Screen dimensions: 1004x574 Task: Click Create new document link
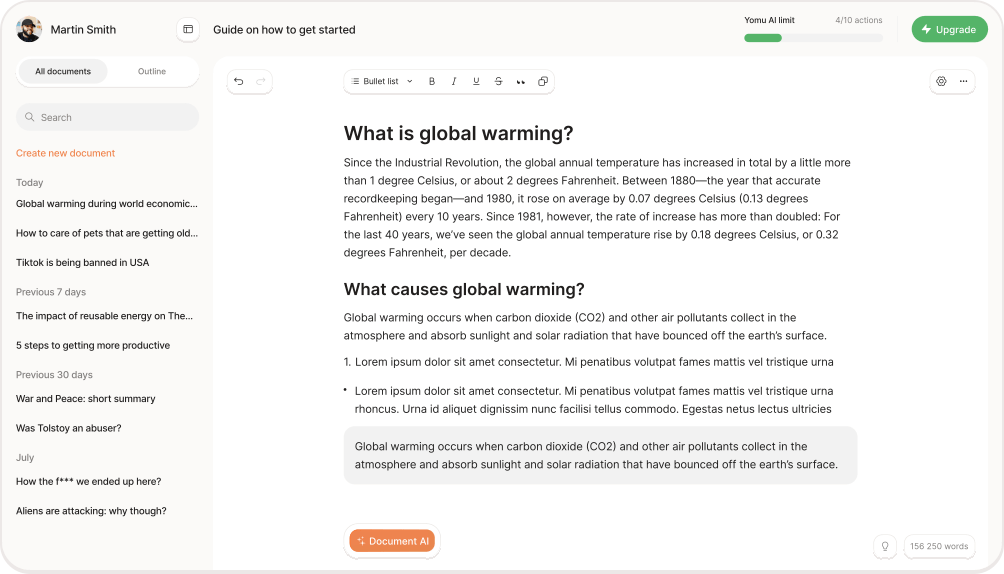tap(65, 153)
